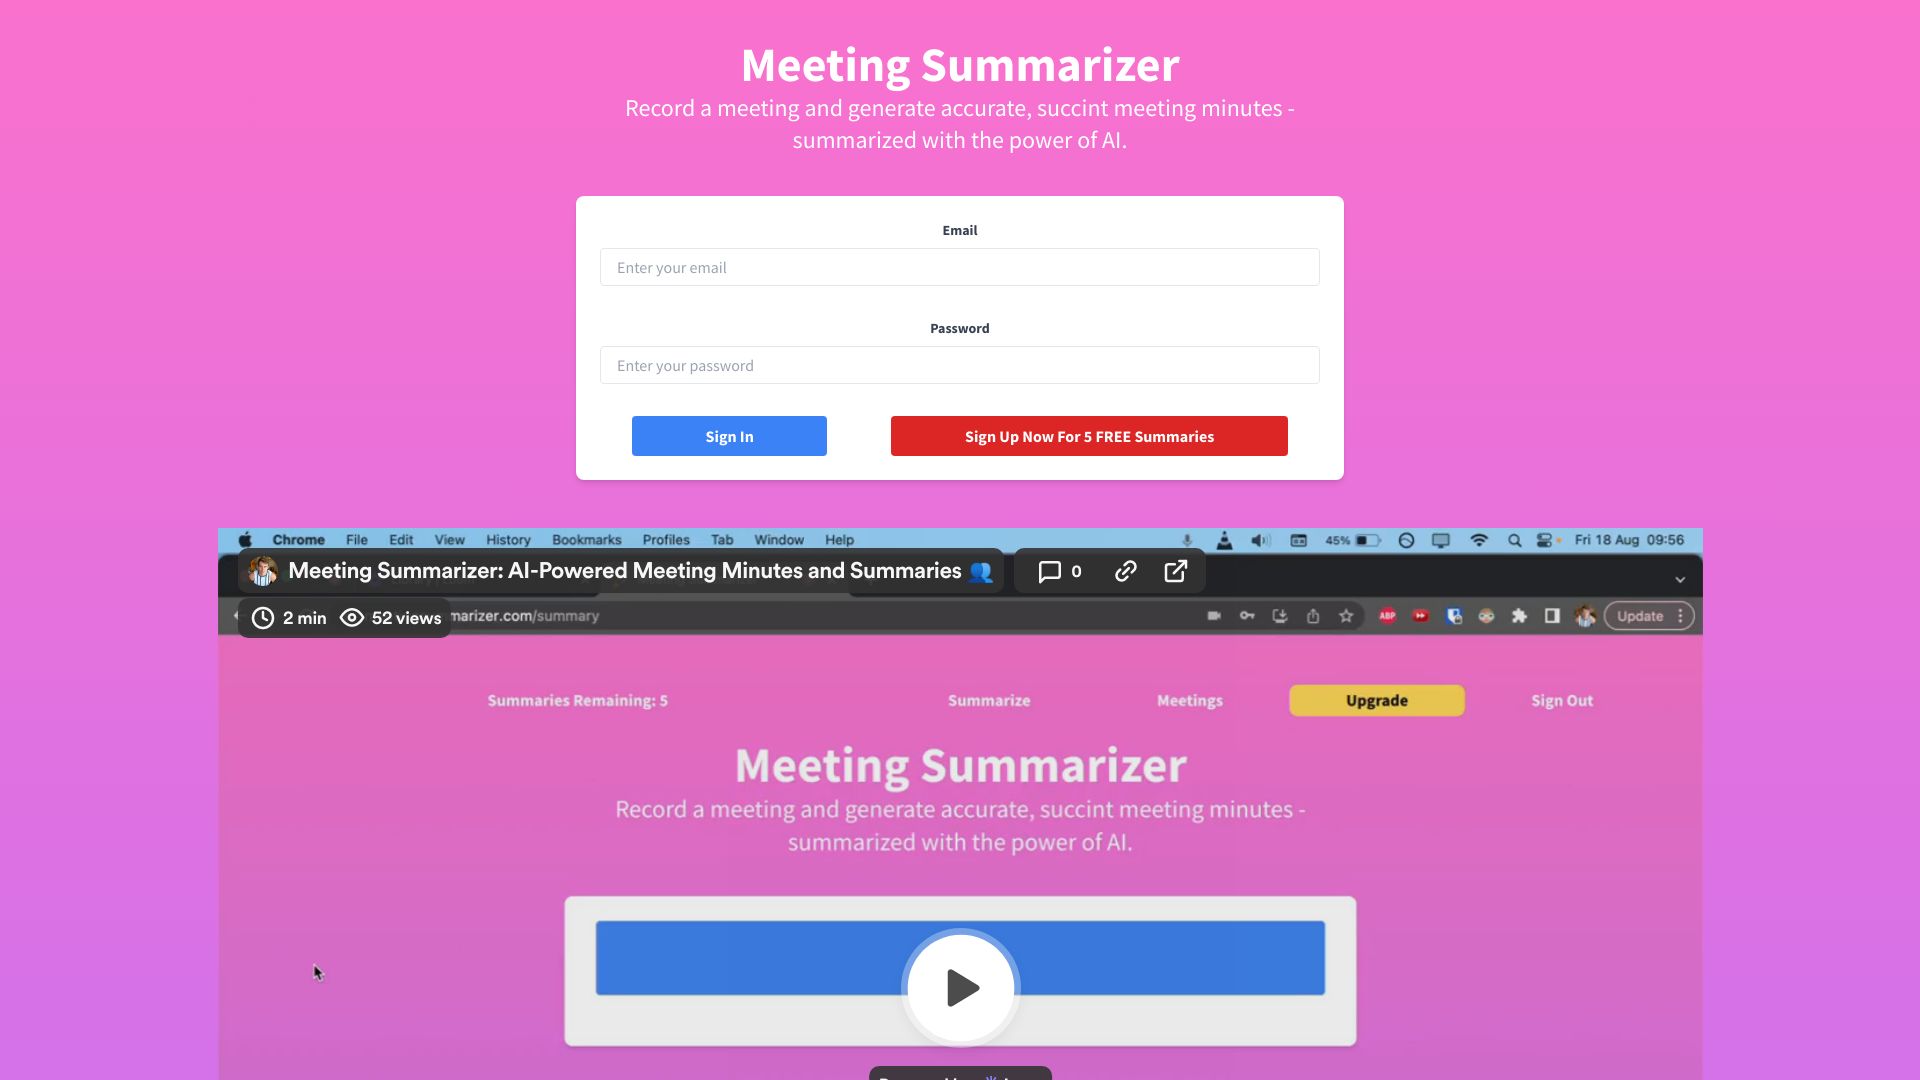Open the Chrome menu bar item
Image resolution: width=1920 pixels, height=1080 pixels.
click(297, 539)
